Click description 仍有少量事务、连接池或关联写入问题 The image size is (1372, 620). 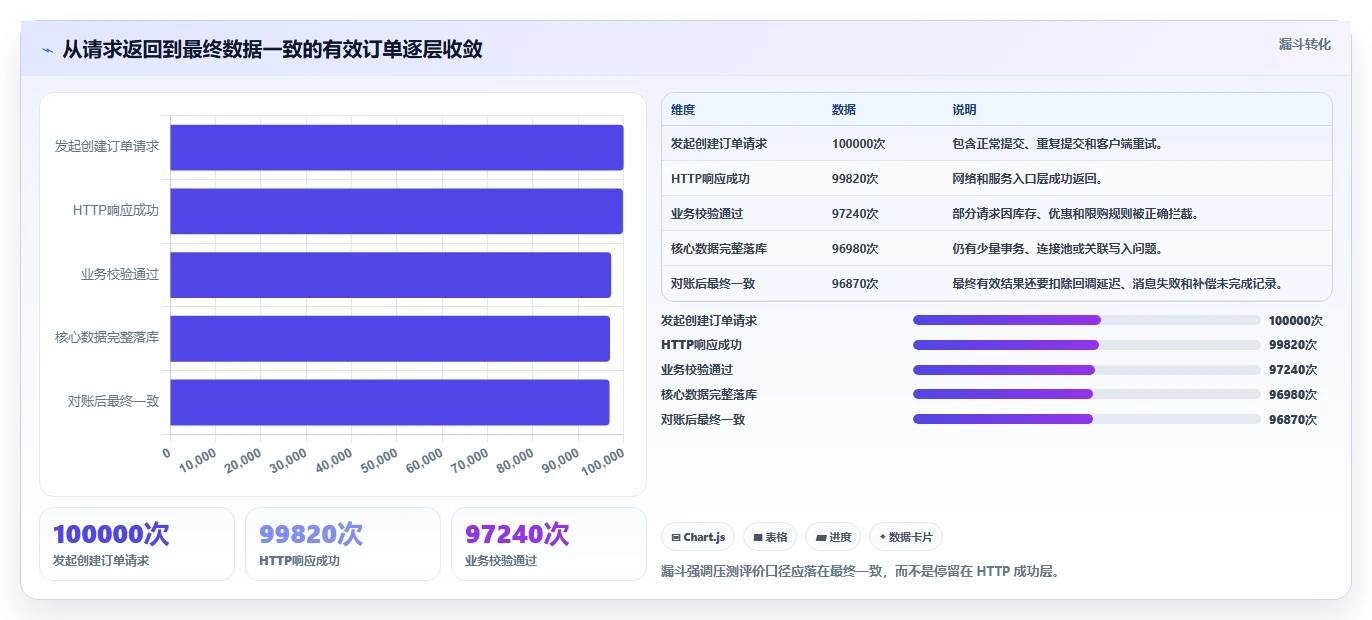tap(1058, 249)
